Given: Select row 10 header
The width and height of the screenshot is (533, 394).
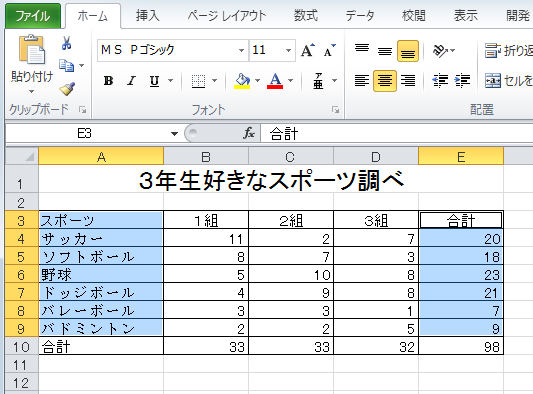Looking at the screenshot, I should 21,347.
